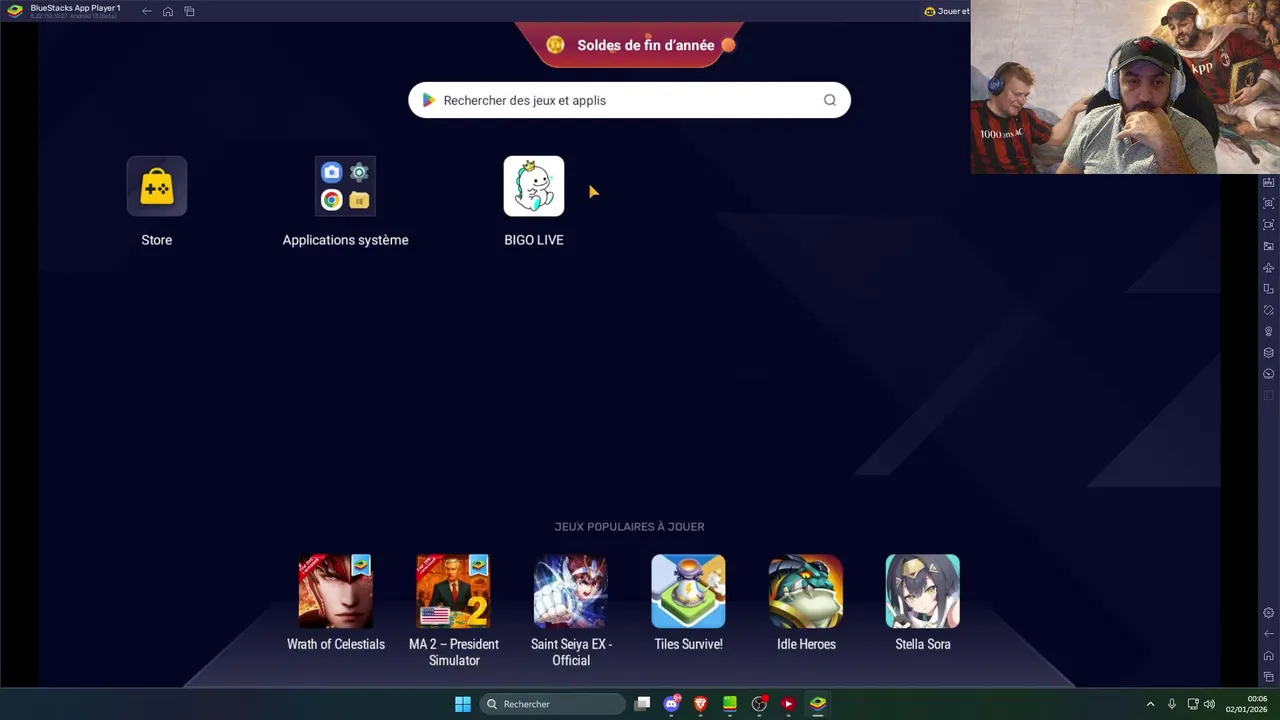
Task: Click the magnifier icon in search bar
Action: [x=830, y=100]
